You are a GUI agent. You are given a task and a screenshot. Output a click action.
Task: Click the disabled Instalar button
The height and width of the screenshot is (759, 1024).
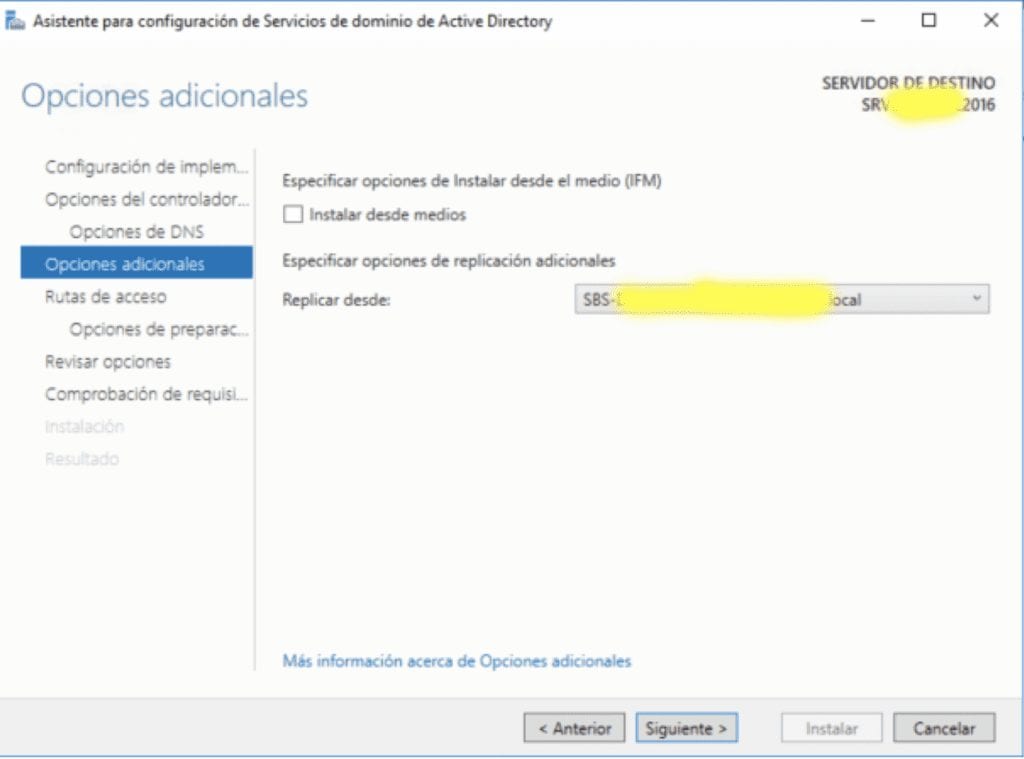(831, 728)
